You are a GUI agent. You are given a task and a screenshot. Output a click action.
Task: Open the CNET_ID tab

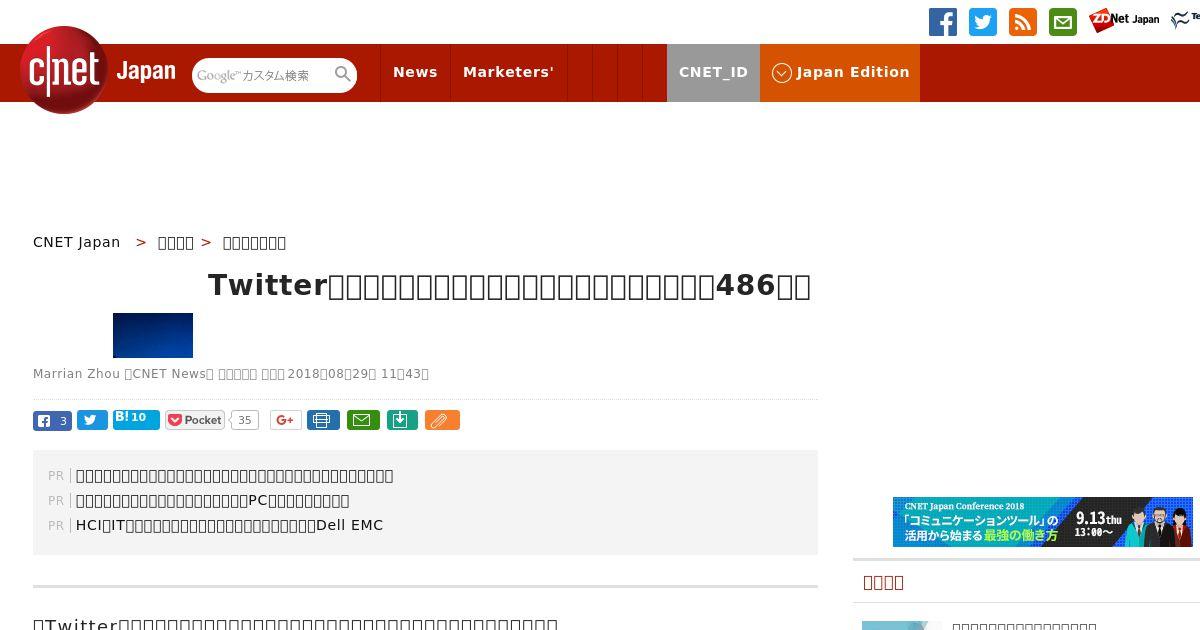[x=713, y=73]
